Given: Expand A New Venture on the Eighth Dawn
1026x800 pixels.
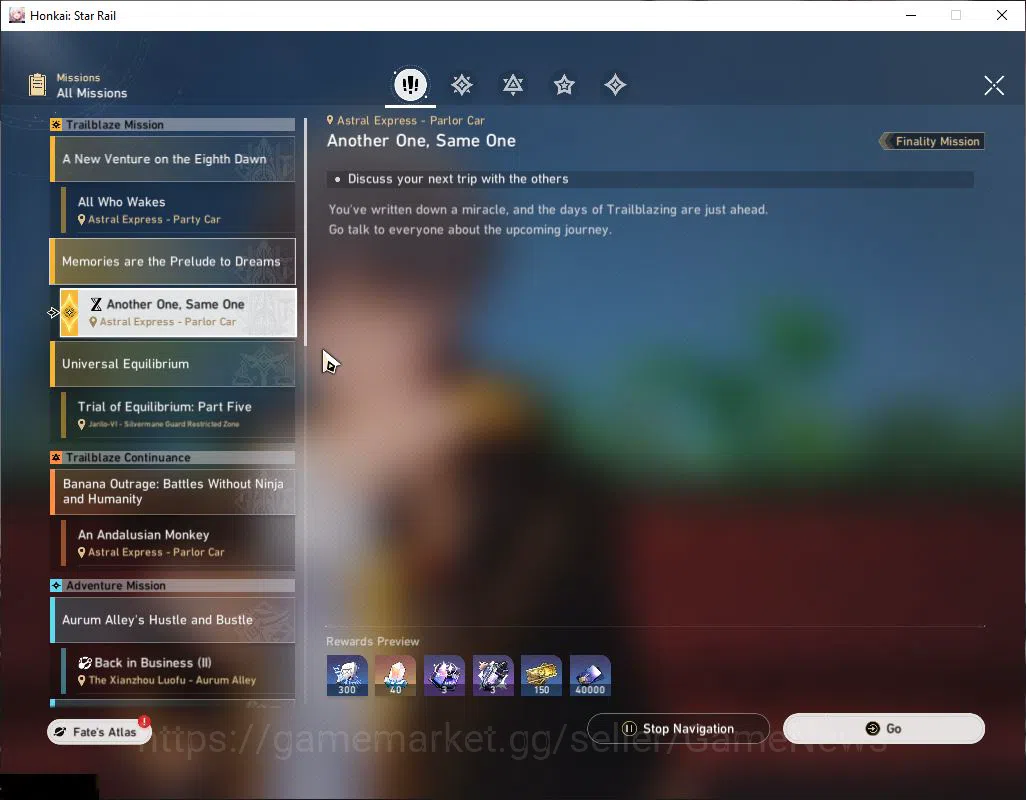Looking at the screenshot, I should (173, 159).
